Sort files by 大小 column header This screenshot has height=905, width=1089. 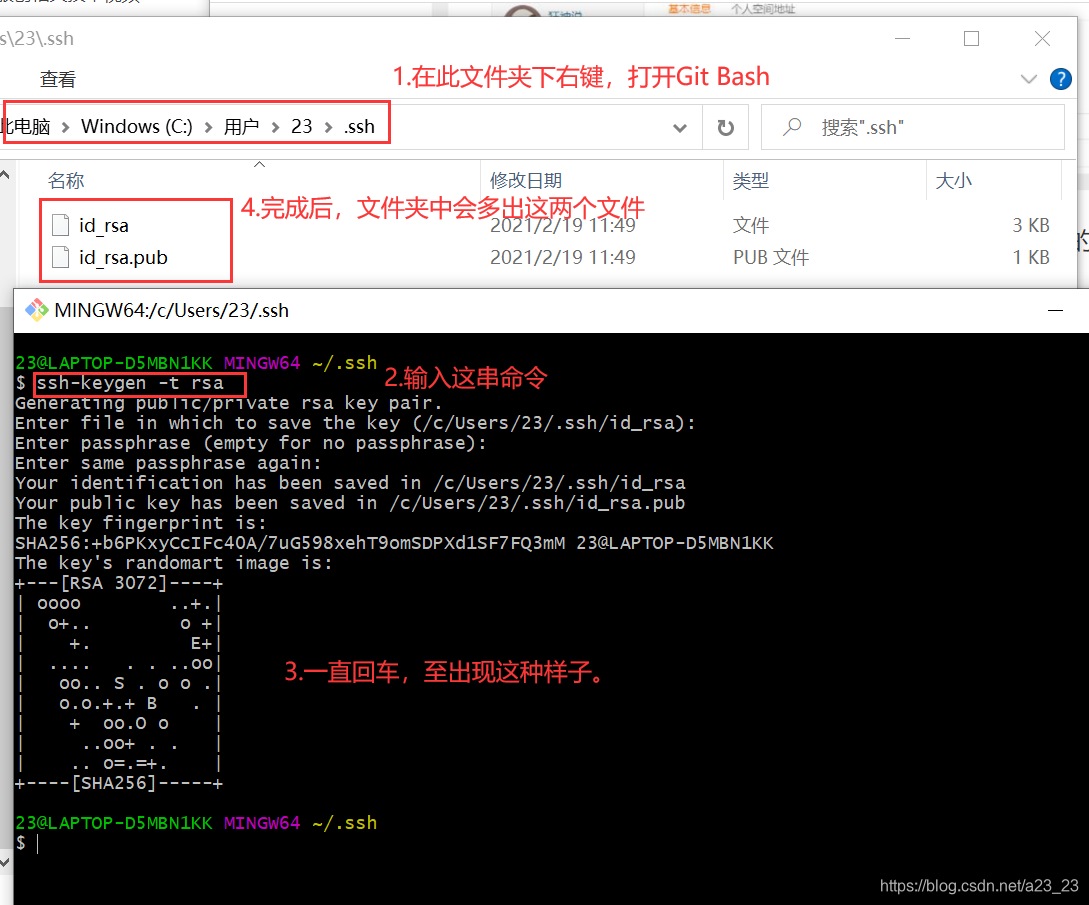[x=954, y=181]
